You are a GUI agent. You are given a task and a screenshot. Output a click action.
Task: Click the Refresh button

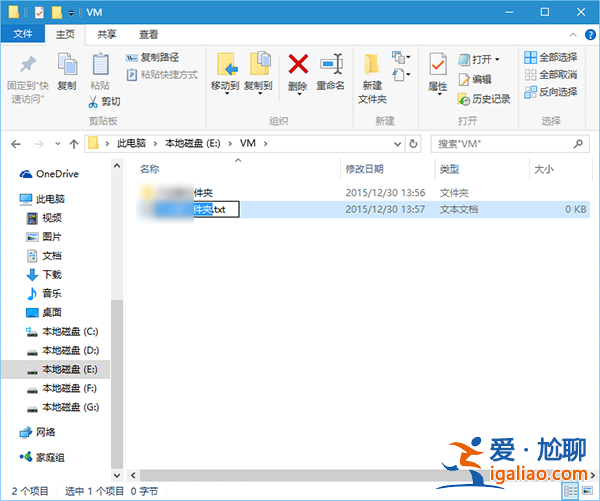pos(413,144)
